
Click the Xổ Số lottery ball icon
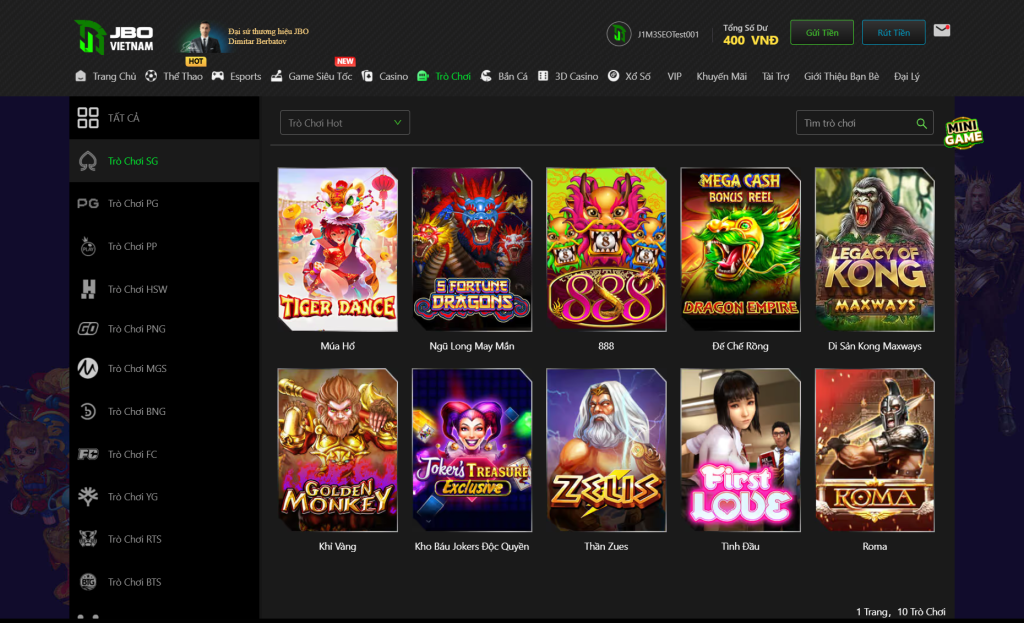[x=613, y=76]
